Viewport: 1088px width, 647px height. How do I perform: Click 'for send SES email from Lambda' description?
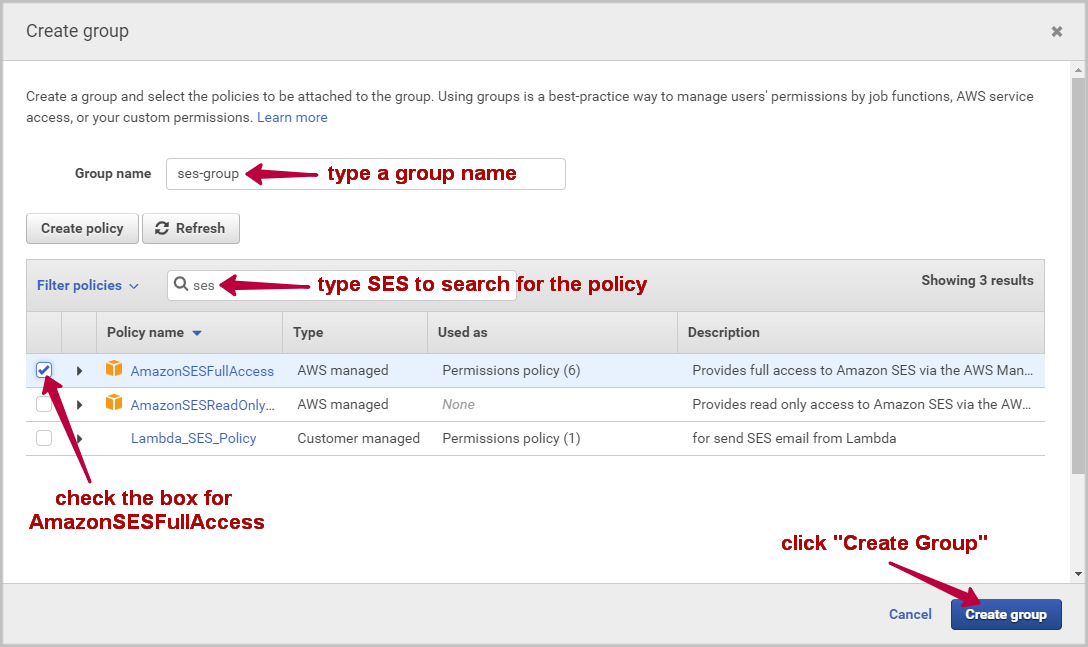794,439
